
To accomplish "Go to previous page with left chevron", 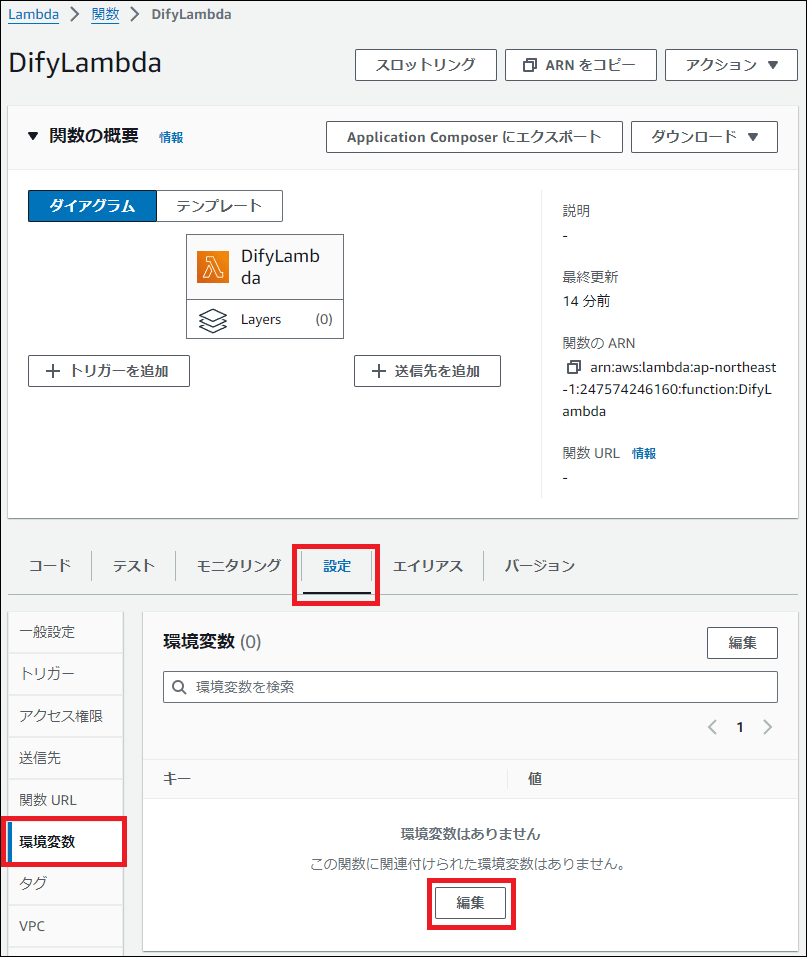I will (712, 727).
